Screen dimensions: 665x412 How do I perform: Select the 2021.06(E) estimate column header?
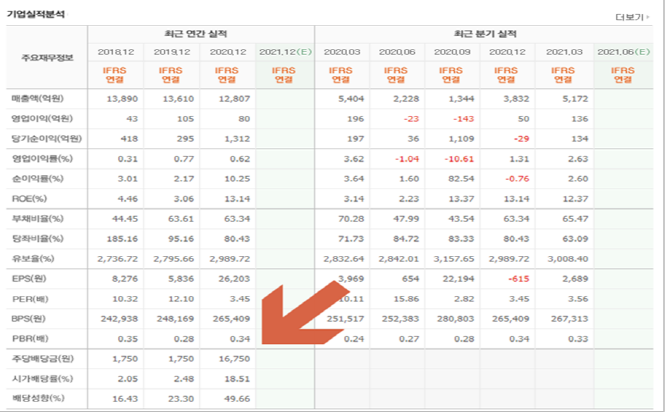click(623, 52)
